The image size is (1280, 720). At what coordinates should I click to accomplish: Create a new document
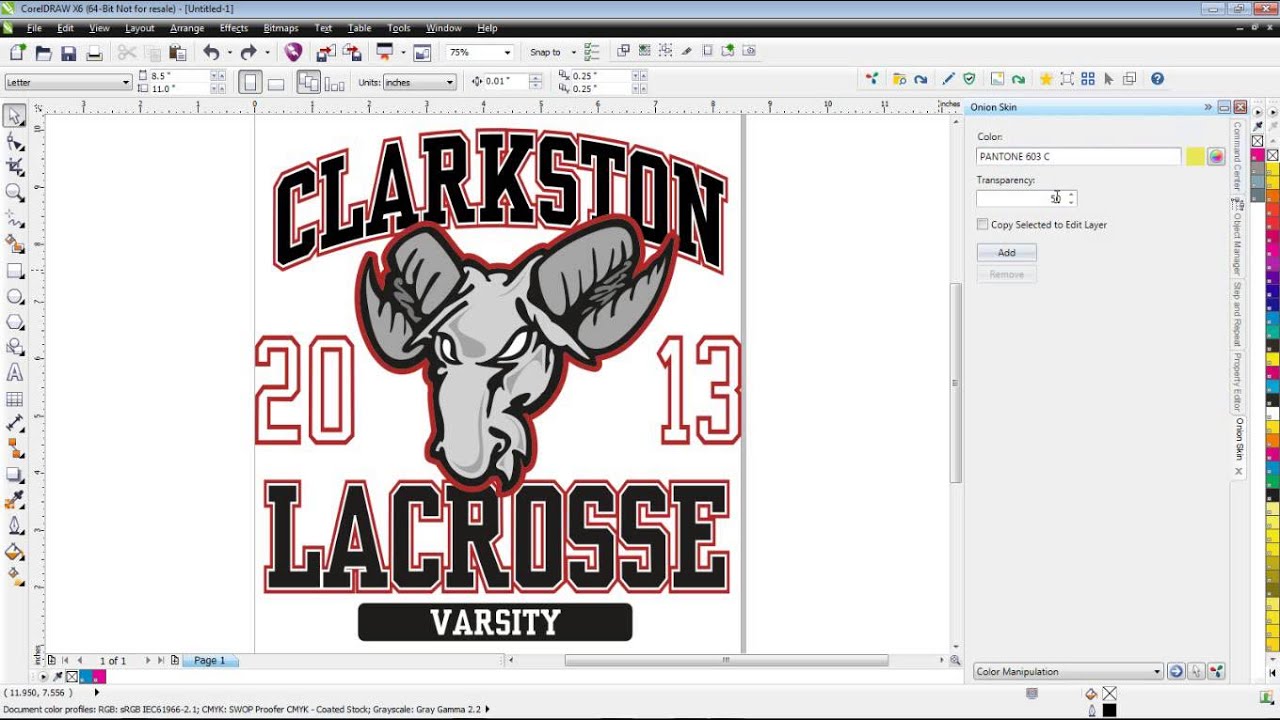18,52
